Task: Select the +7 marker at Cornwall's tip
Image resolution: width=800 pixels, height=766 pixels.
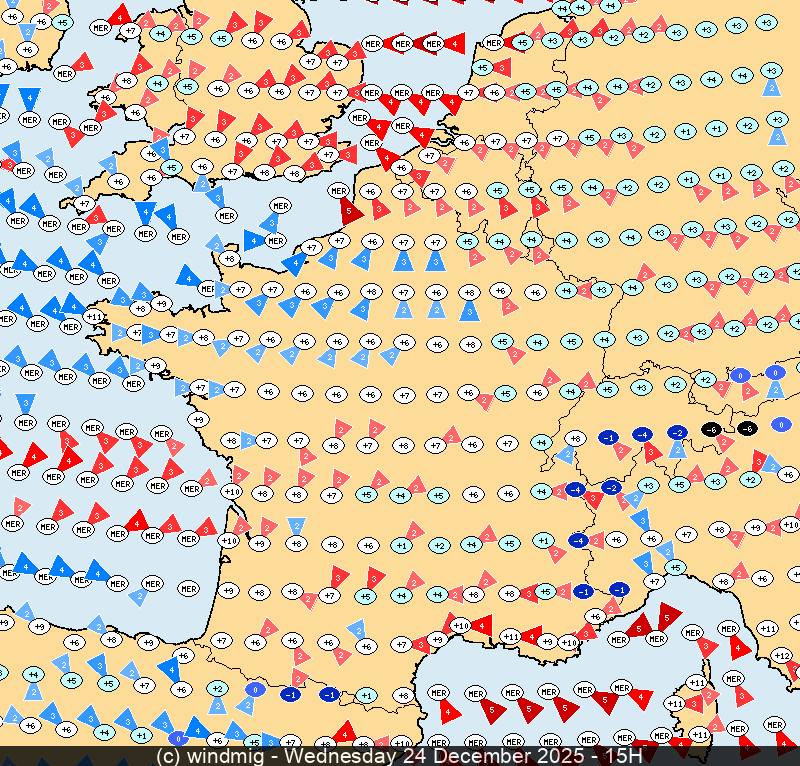Action: point(84,203)
